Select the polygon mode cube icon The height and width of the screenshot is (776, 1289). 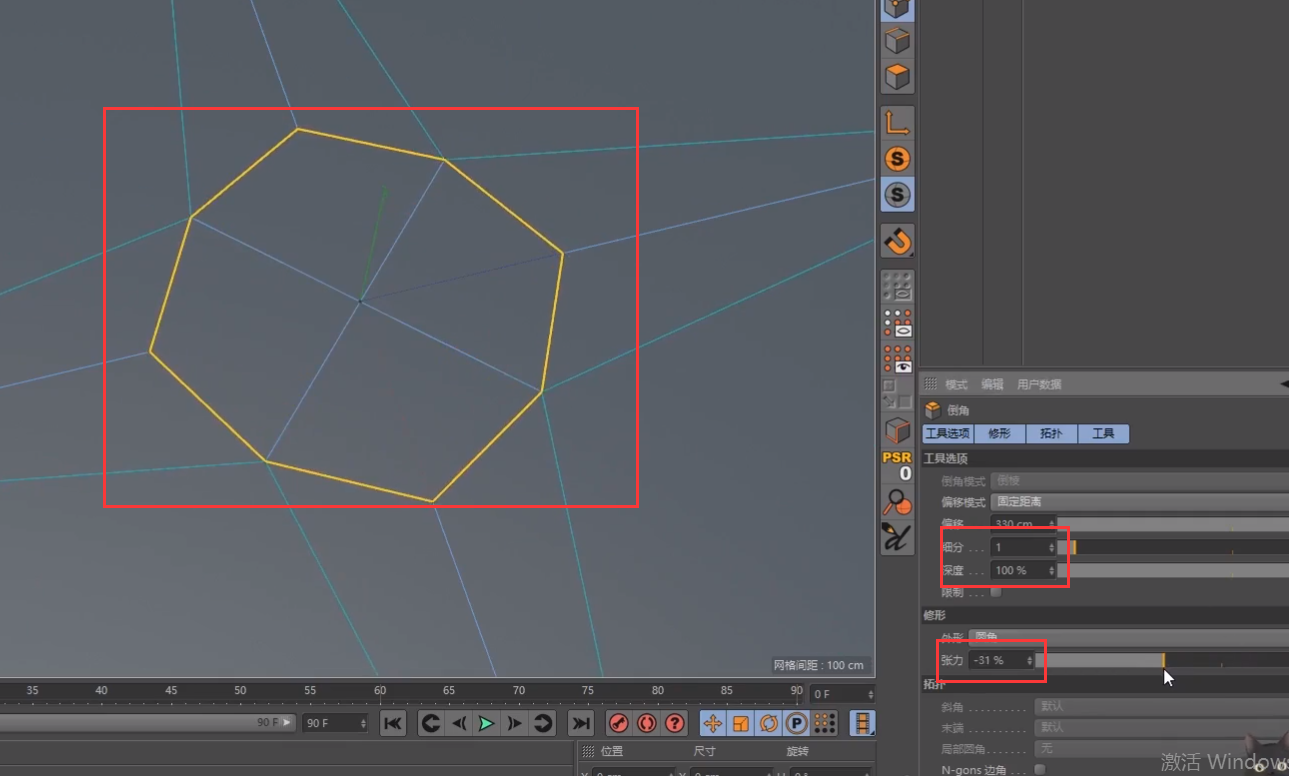[897, 76]
